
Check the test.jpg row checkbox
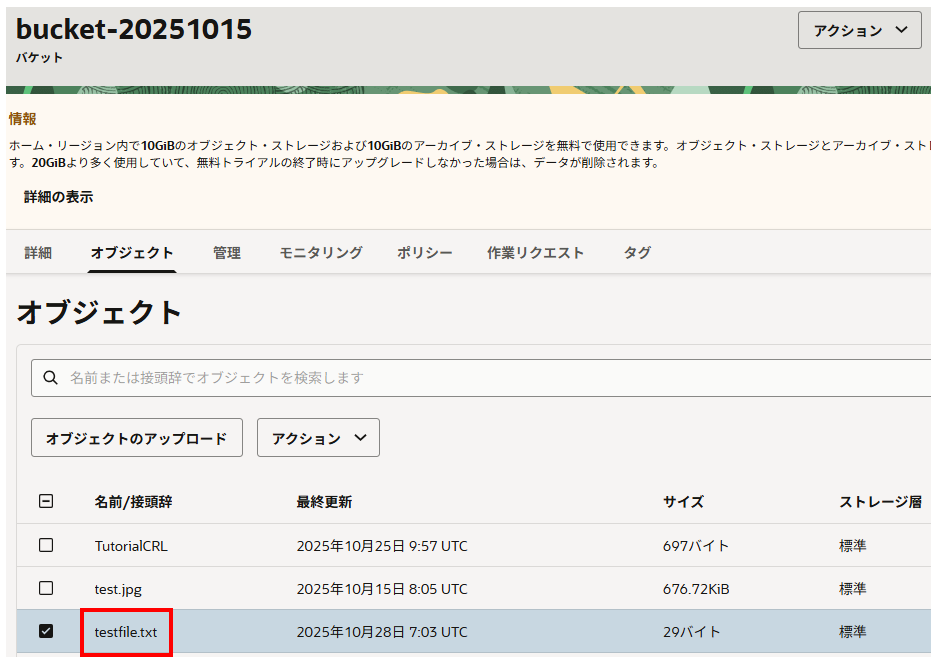[x=46, y=589]
